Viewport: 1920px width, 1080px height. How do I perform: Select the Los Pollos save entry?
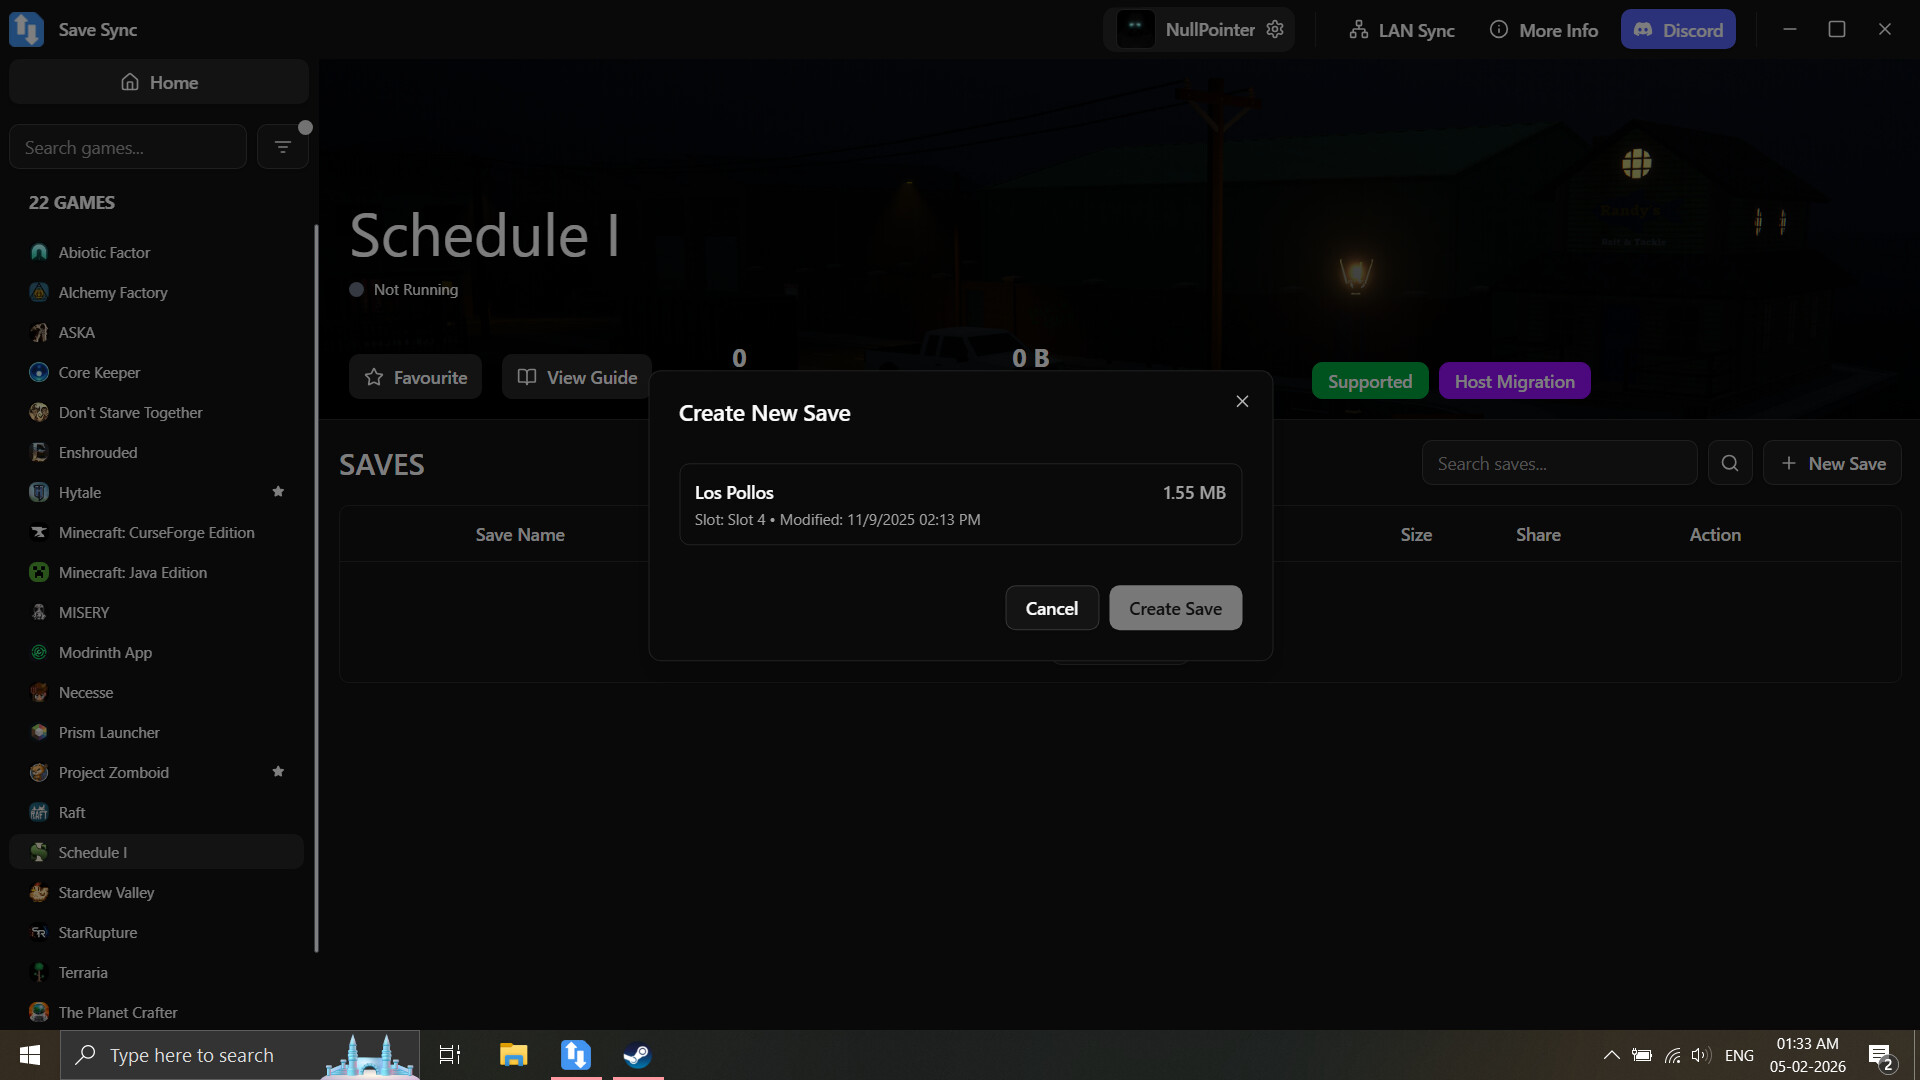pos(960,503)
